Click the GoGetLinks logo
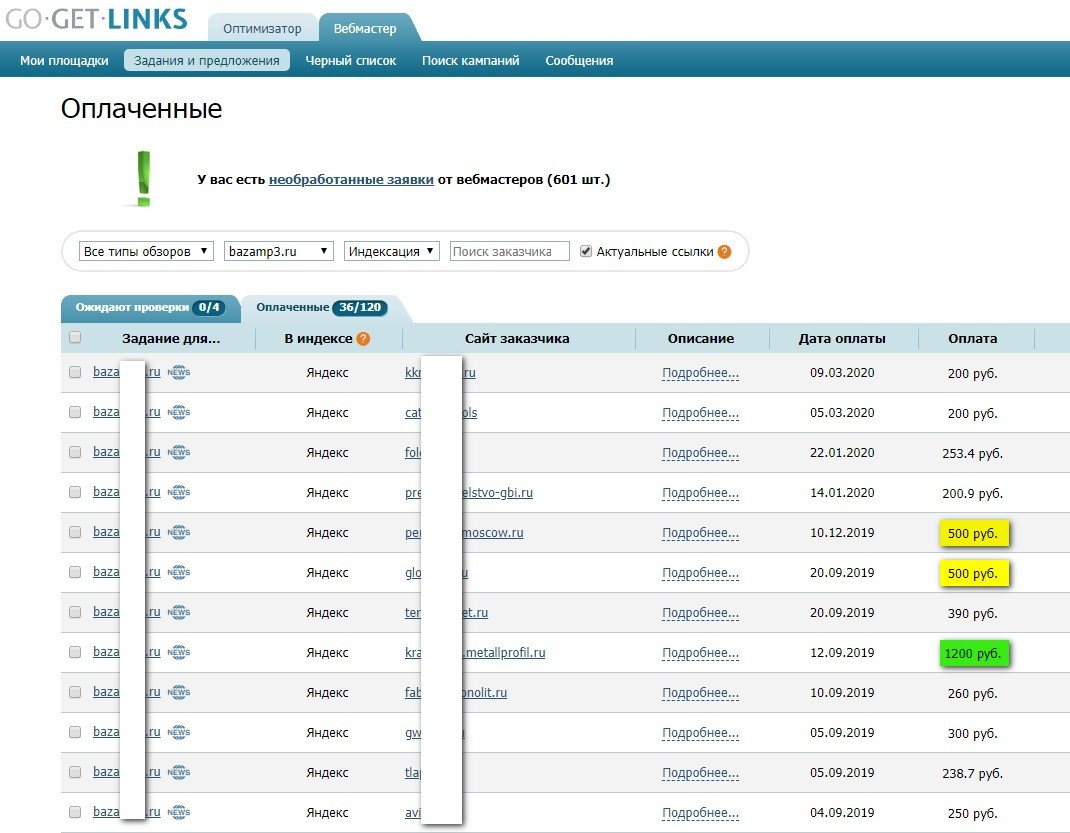Viewport: 1070px width, 833px height. coord(96,19)
